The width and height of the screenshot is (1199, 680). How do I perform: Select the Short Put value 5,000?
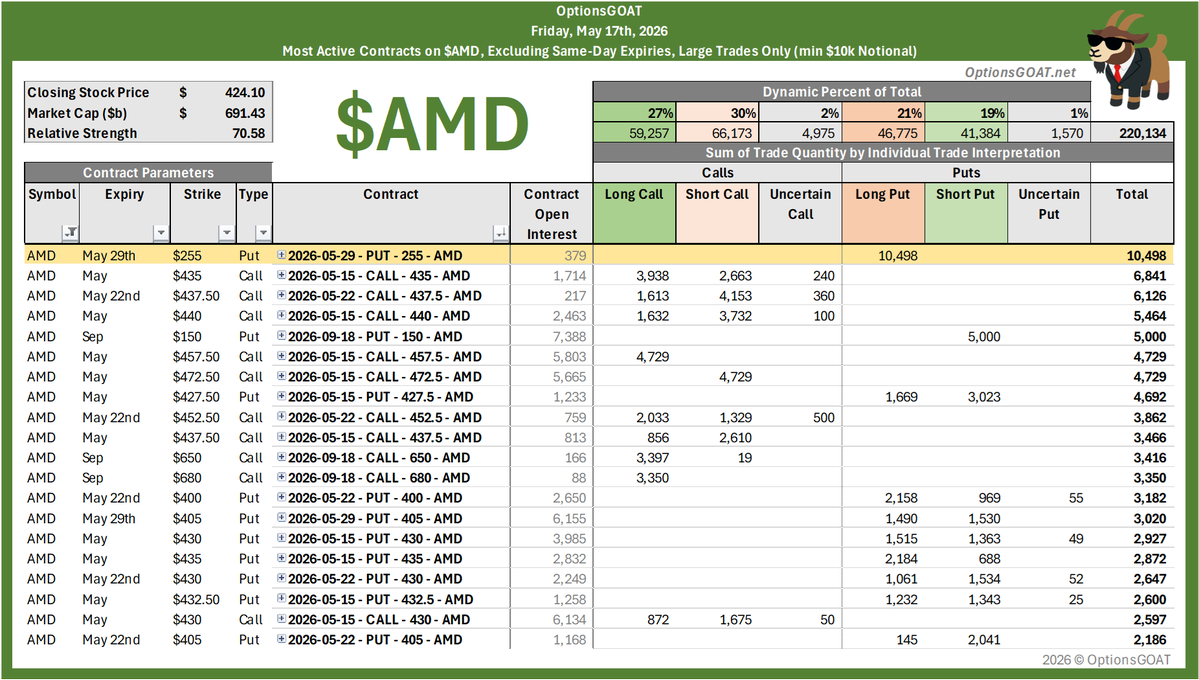(984, 337)
